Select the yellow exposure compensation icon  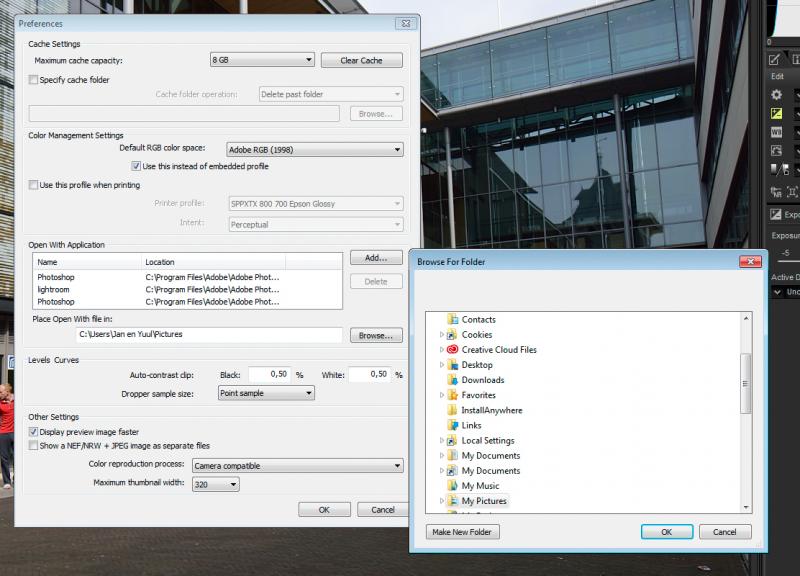pos(776,113)
